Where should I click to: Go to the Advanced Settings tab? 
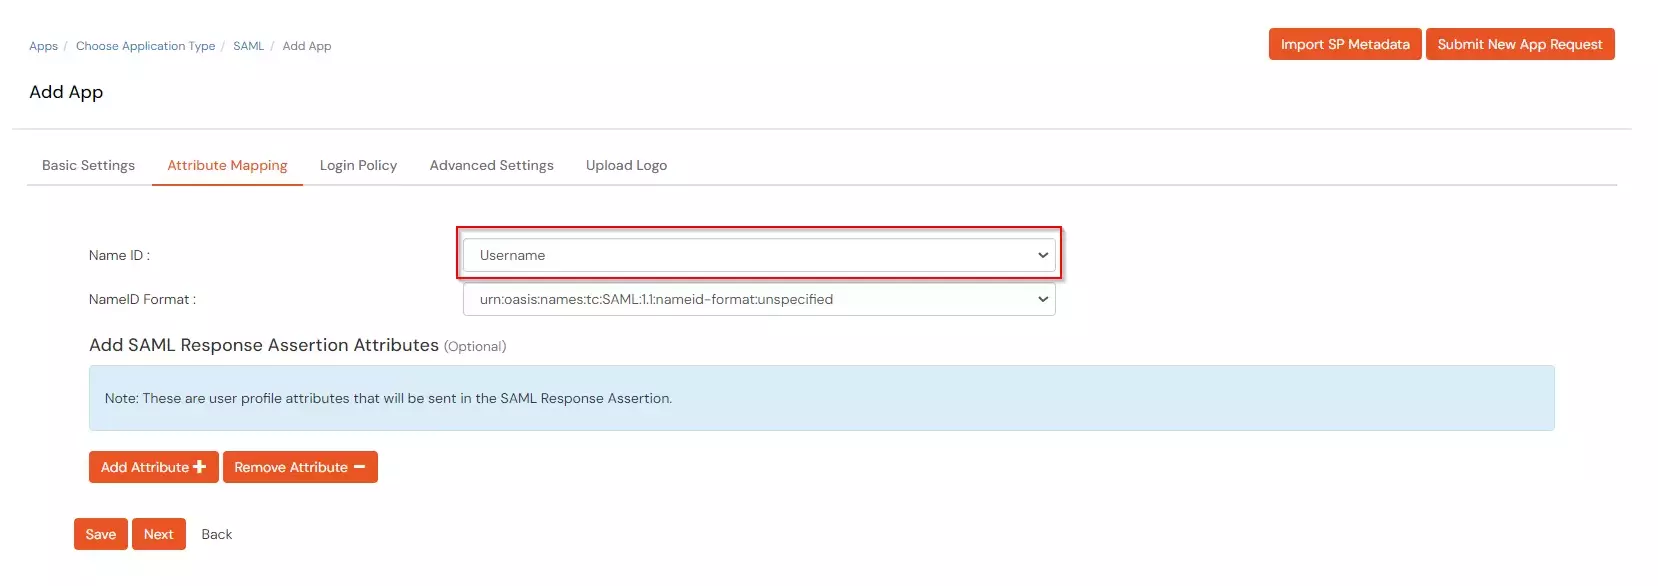[491, 165]
